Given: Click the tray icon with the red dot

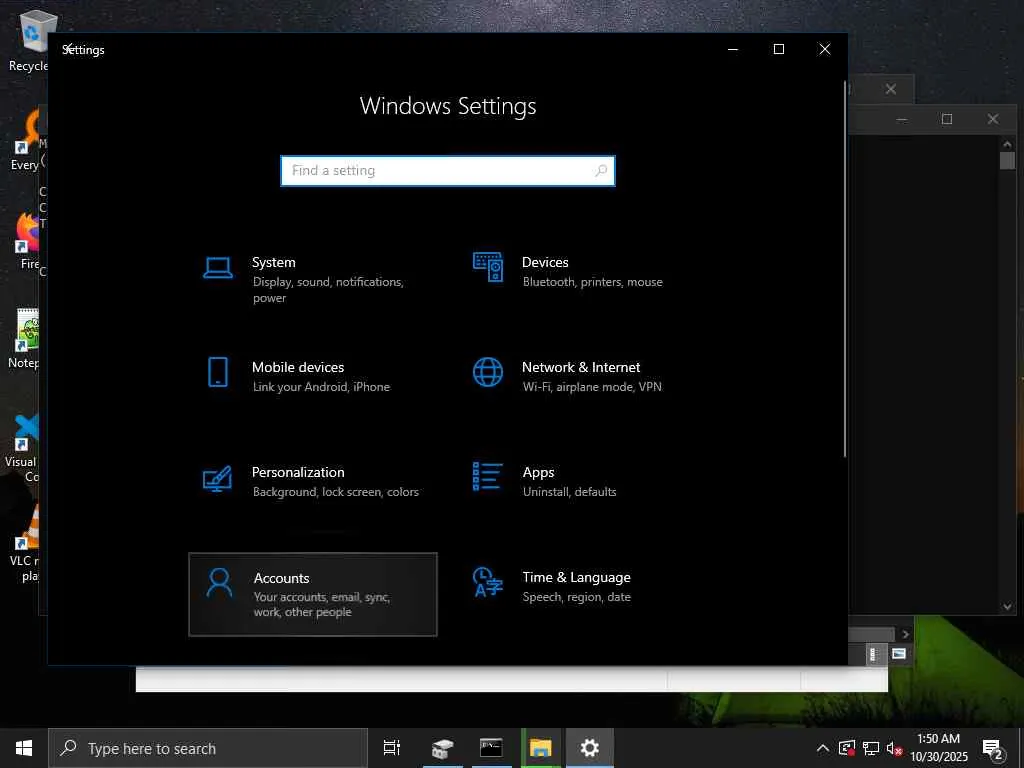Looking at the screenshot, I should click(847, 748).
